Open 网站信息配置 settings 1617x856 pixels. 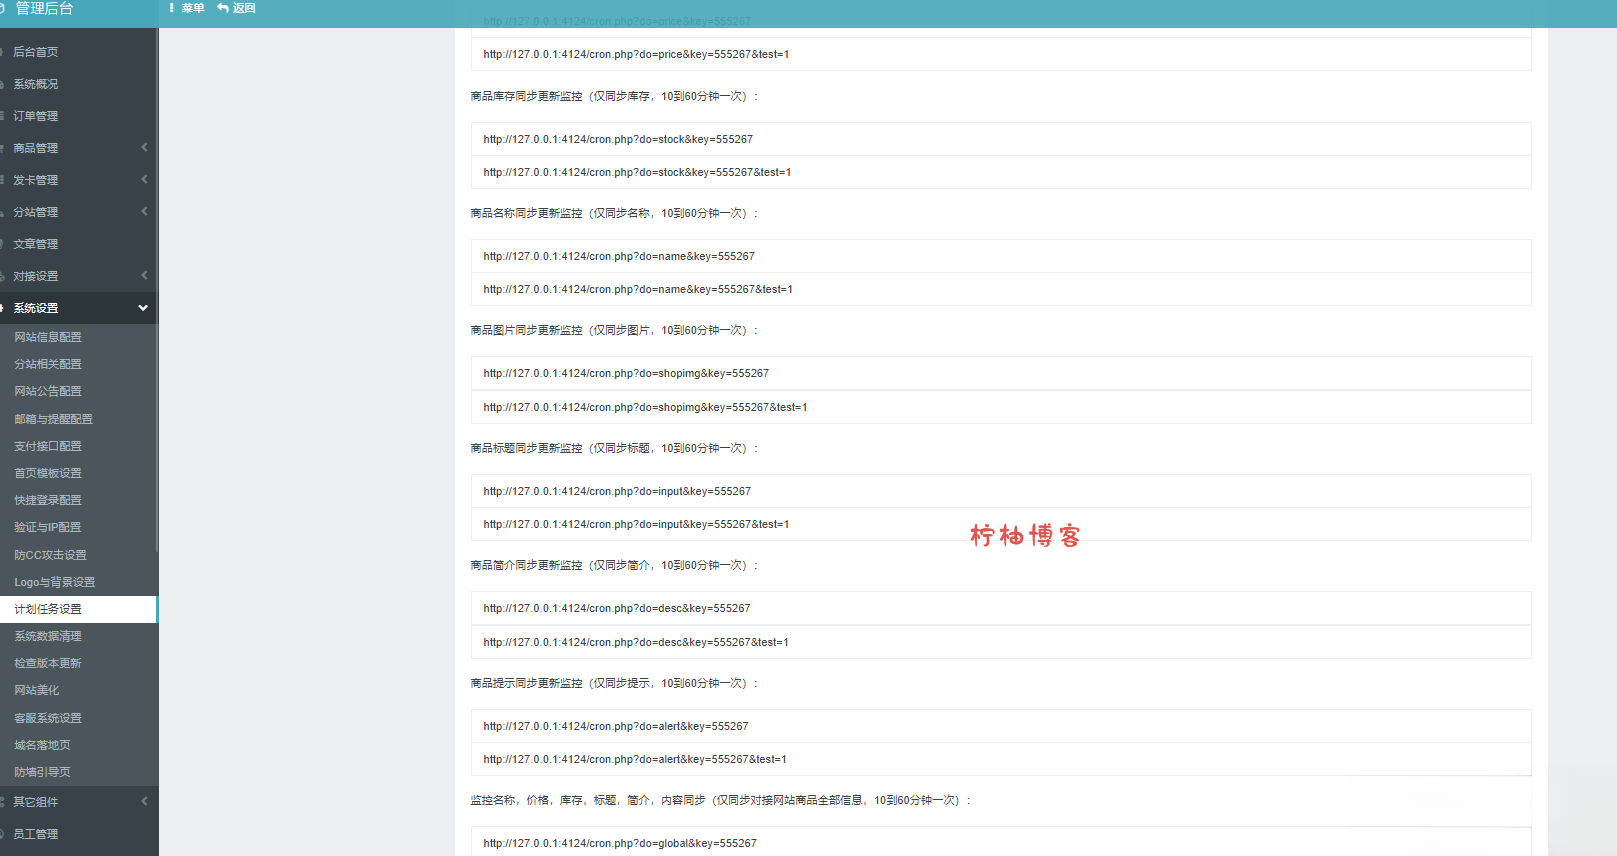(x=48, y=337)
